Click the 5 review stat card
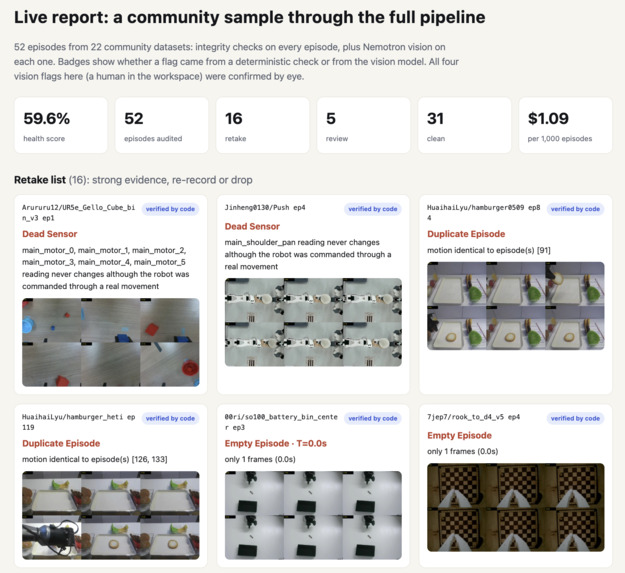The image size is (625, 573). (364, 125)
